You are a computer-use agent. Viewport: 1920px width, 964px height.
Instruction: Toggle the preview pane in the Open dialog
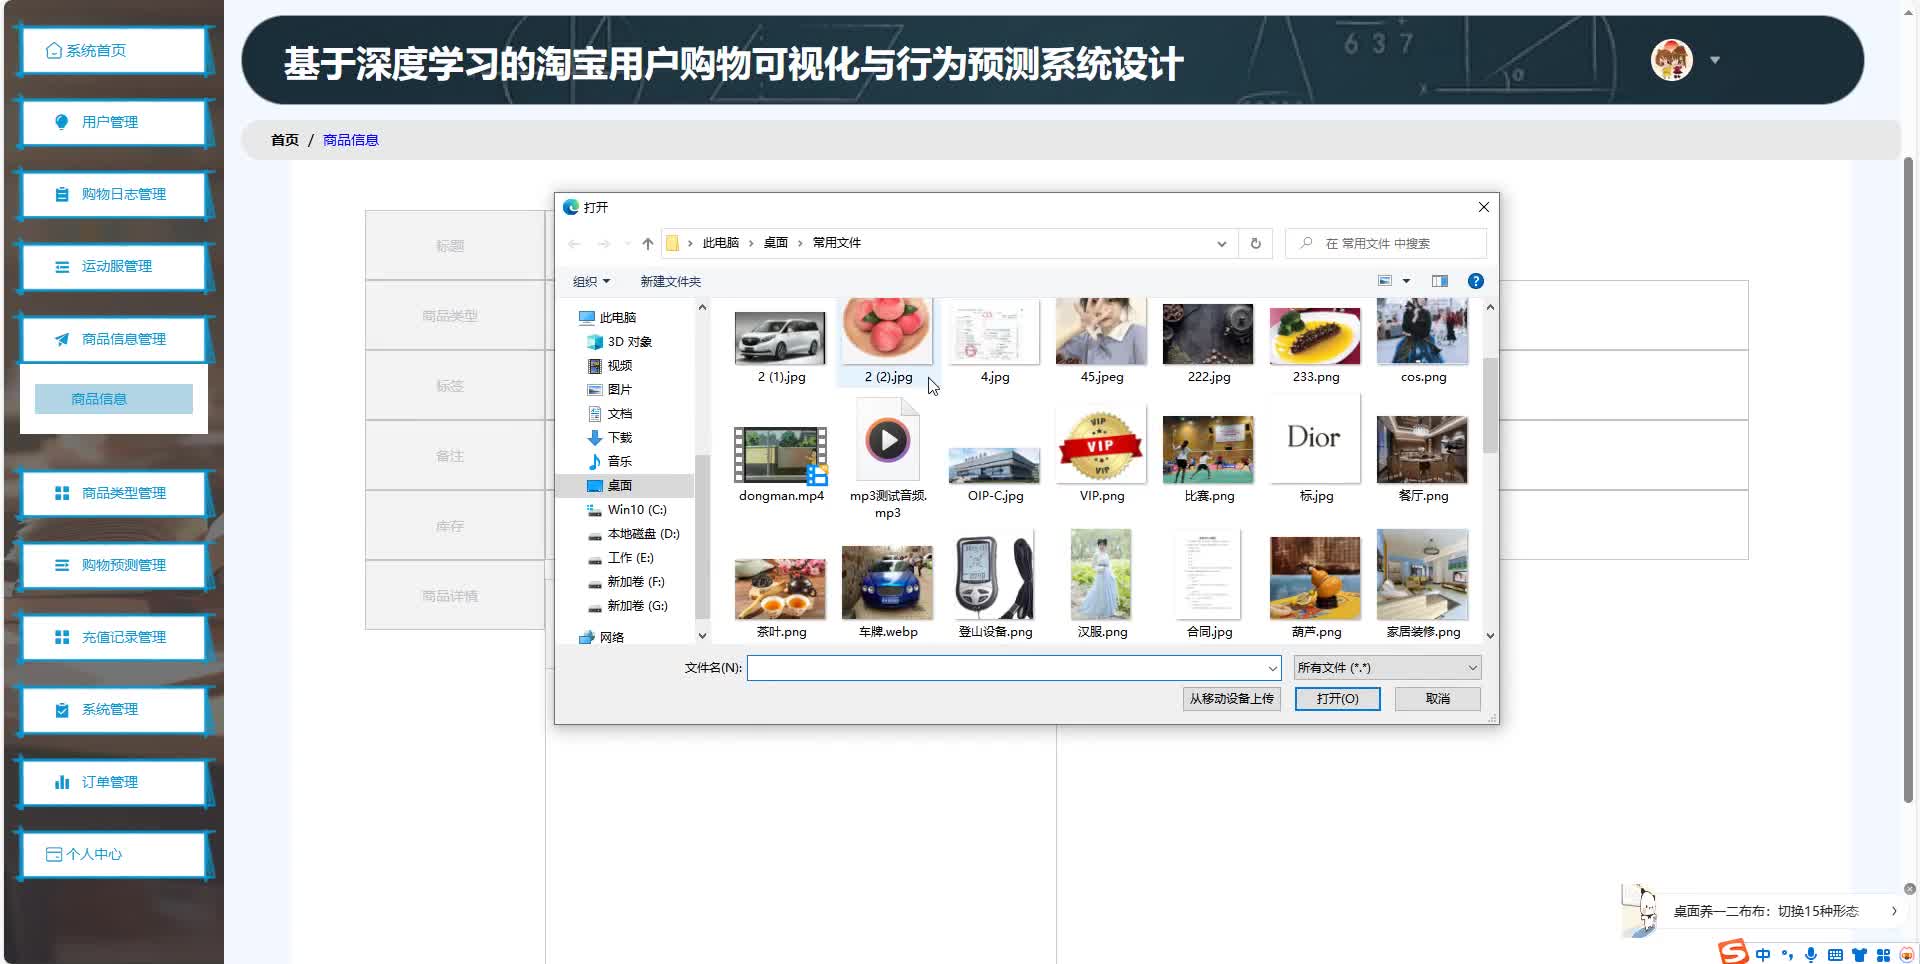[1440, 281]
